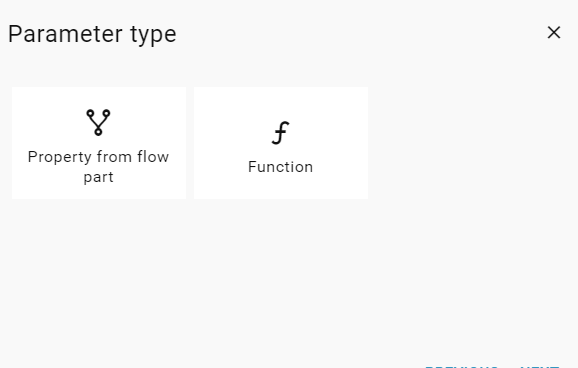The image size is (578, 368).
Task: Choose flow part property as parameter type
Action: (x=99, y=143)
